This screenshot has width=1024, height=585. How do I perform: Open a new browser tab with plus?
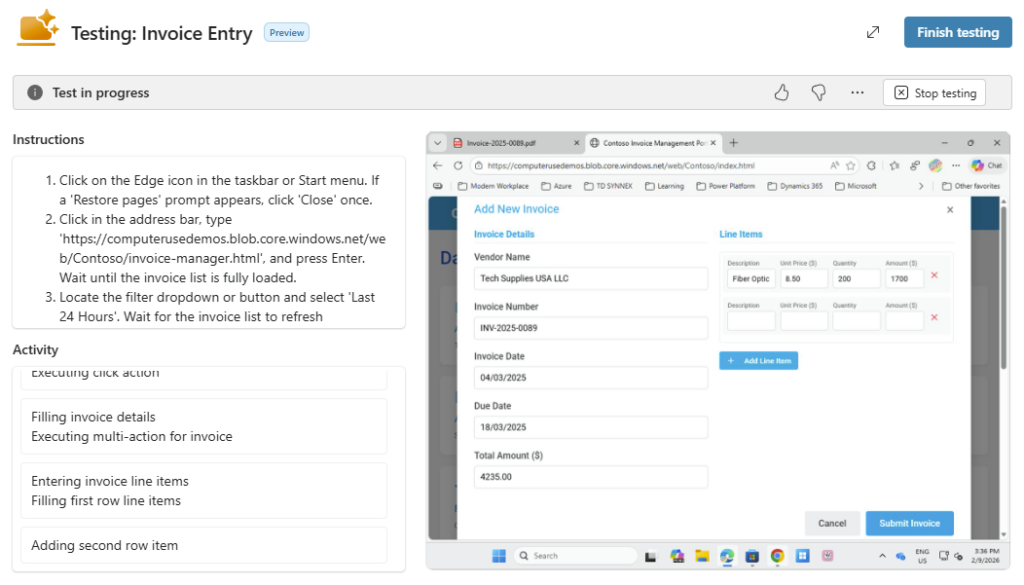click(733, 143)
